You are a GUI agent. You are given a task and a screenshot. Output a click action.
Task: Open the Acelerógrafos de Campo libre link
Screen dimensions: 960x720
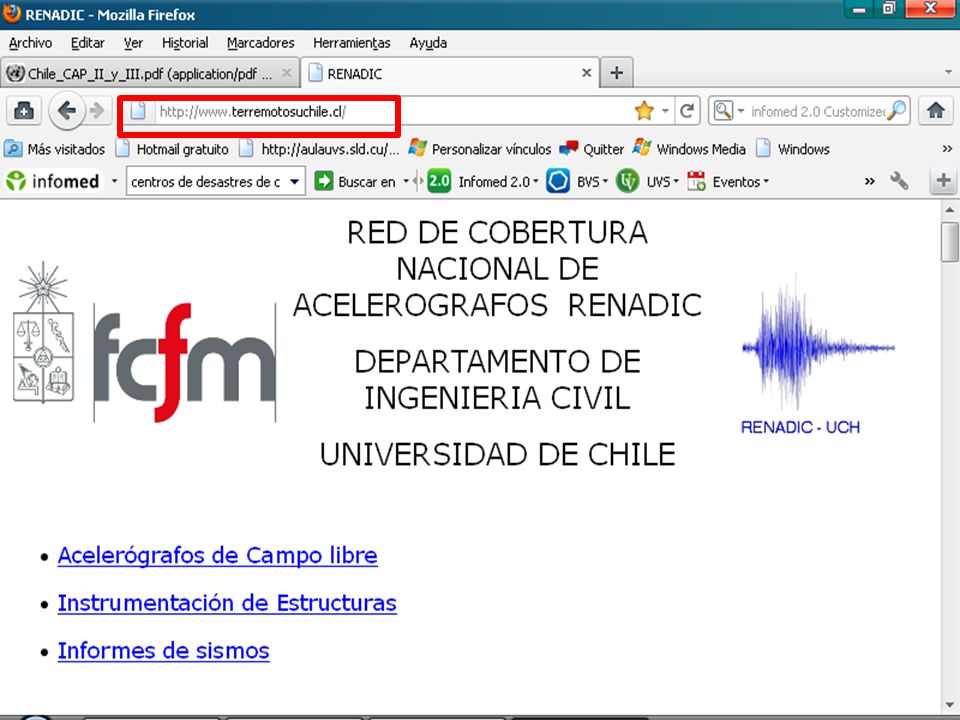217,555
